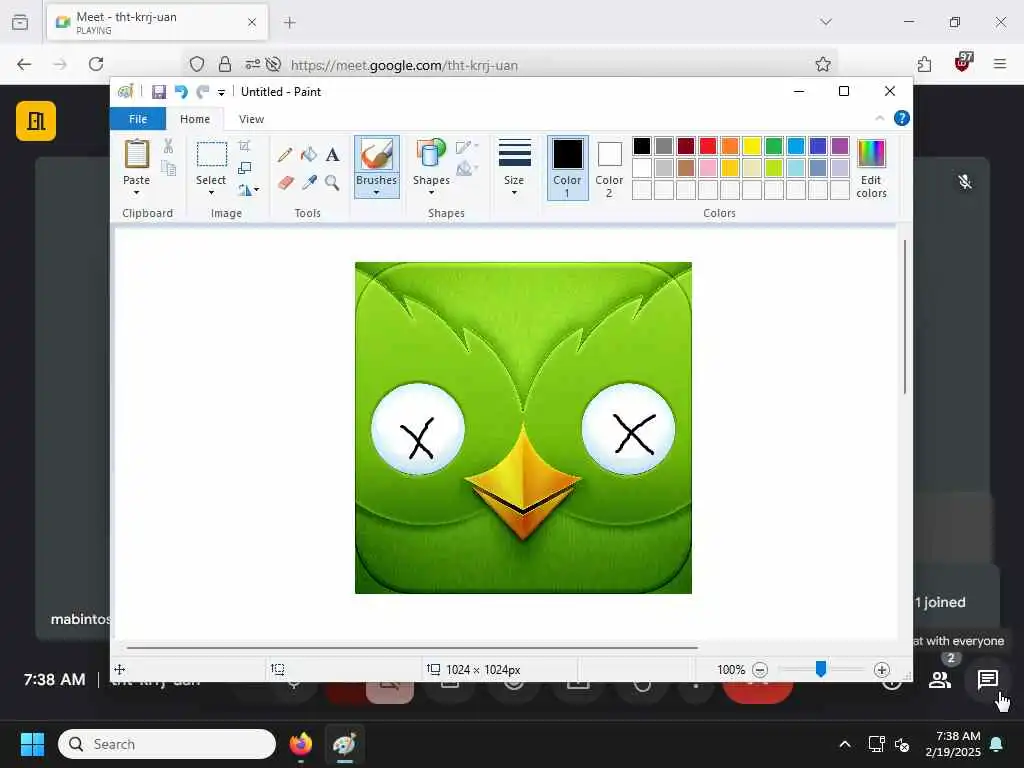Switch to the Home ribbon tab

(195, 119)
